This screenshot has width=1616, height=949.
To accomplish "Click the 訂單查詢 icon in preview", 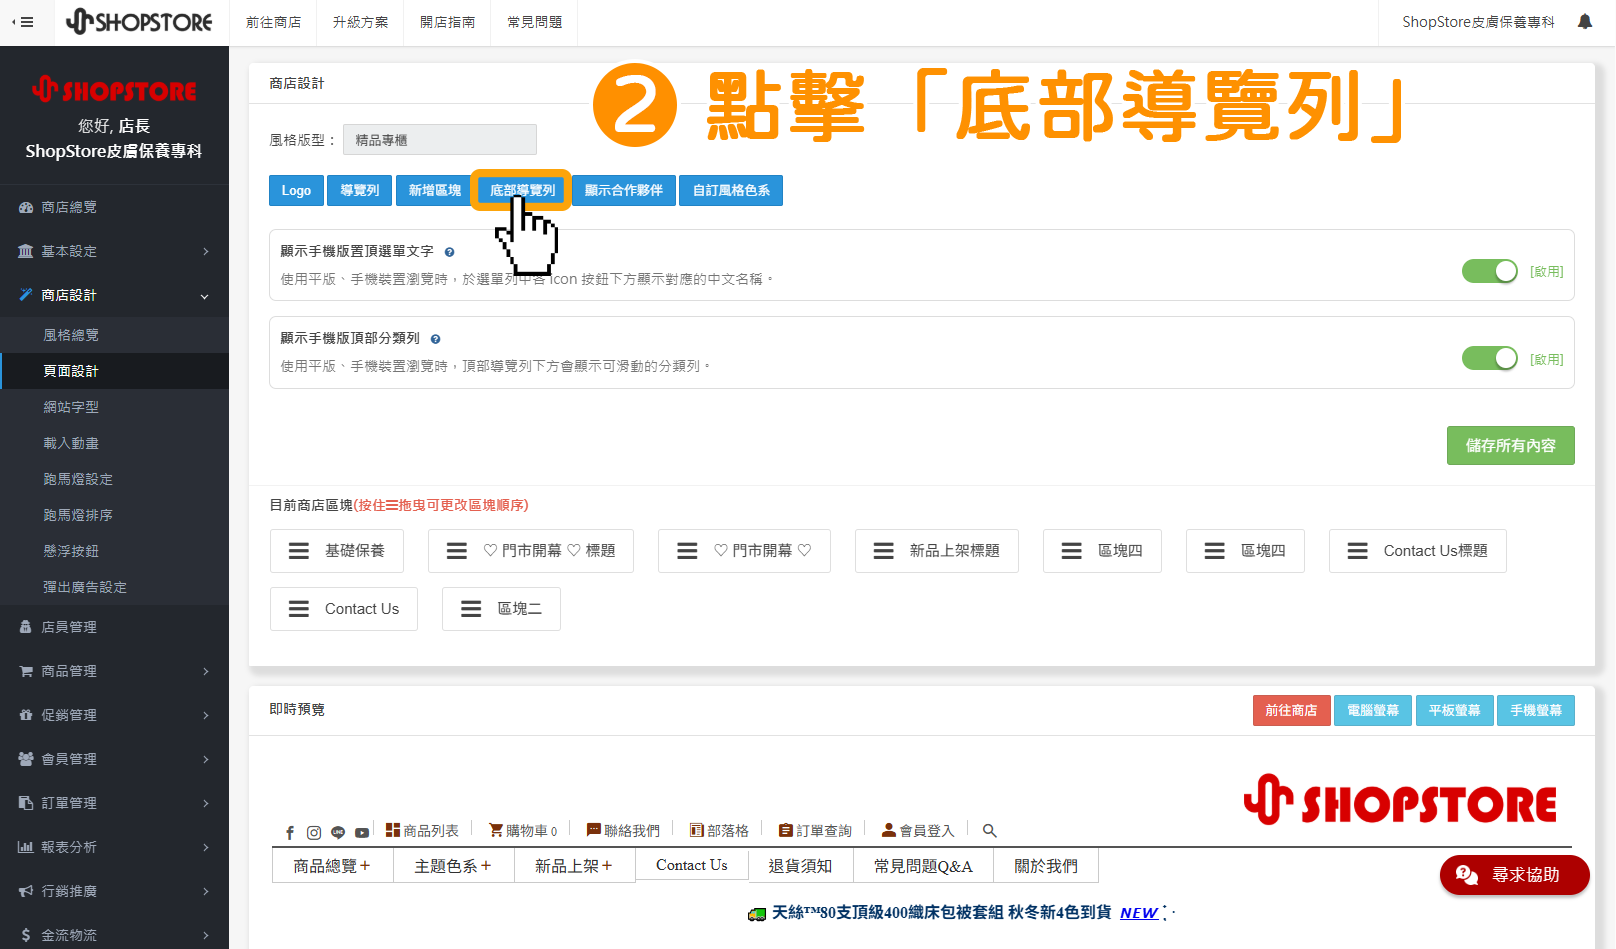I will pyautogui.click(x=786, y=830).
